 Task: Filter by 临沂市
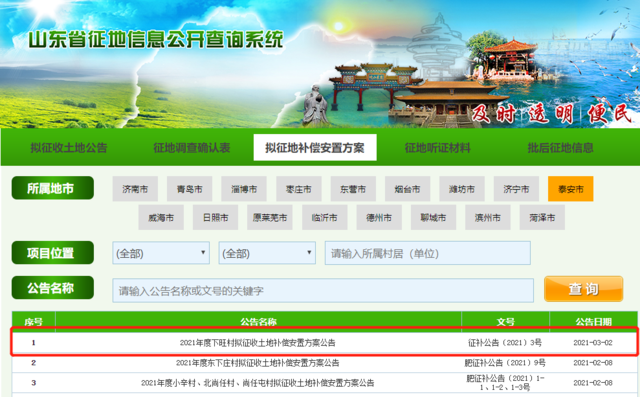(324, 217)
